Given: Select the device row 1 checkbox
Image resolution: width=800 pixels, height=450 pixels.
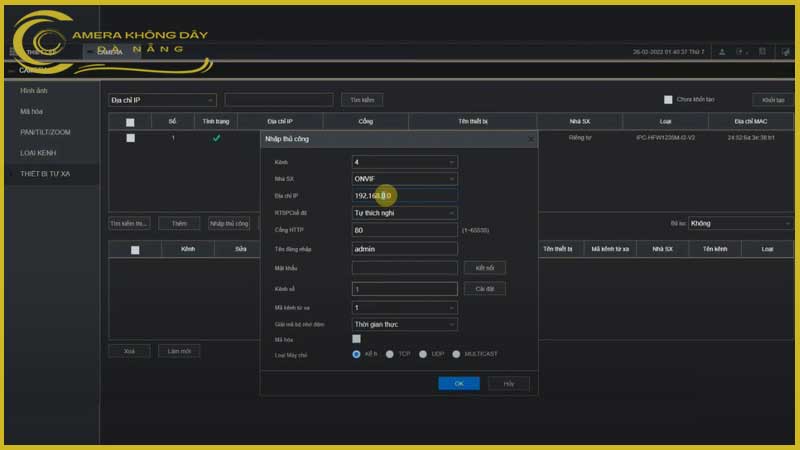Looking at the screenshot, I should point(130,138).
